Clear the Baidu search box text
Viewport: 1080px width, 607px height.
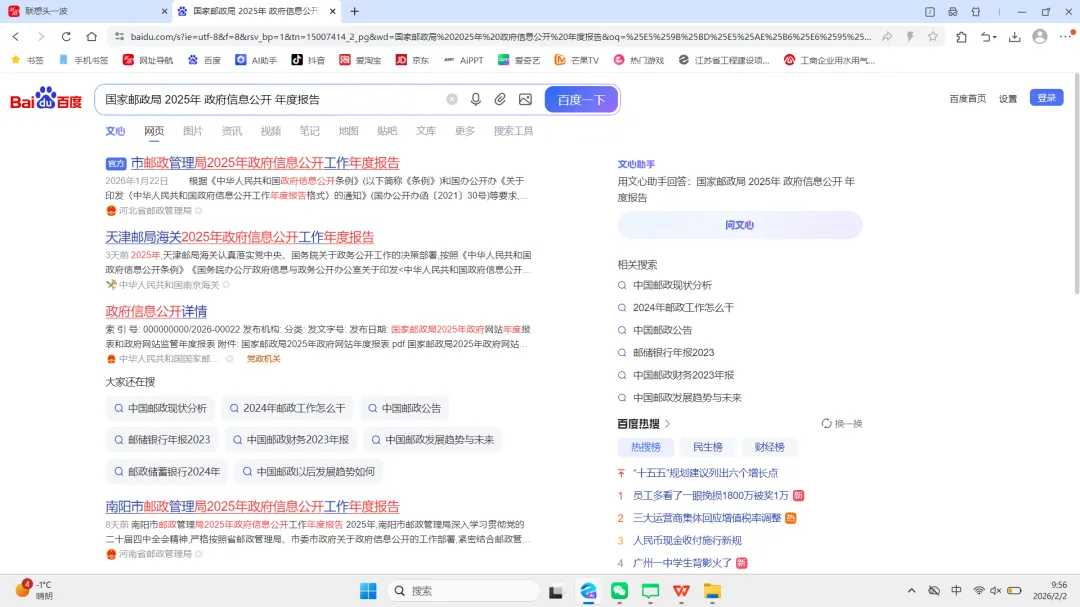[452, 99]
